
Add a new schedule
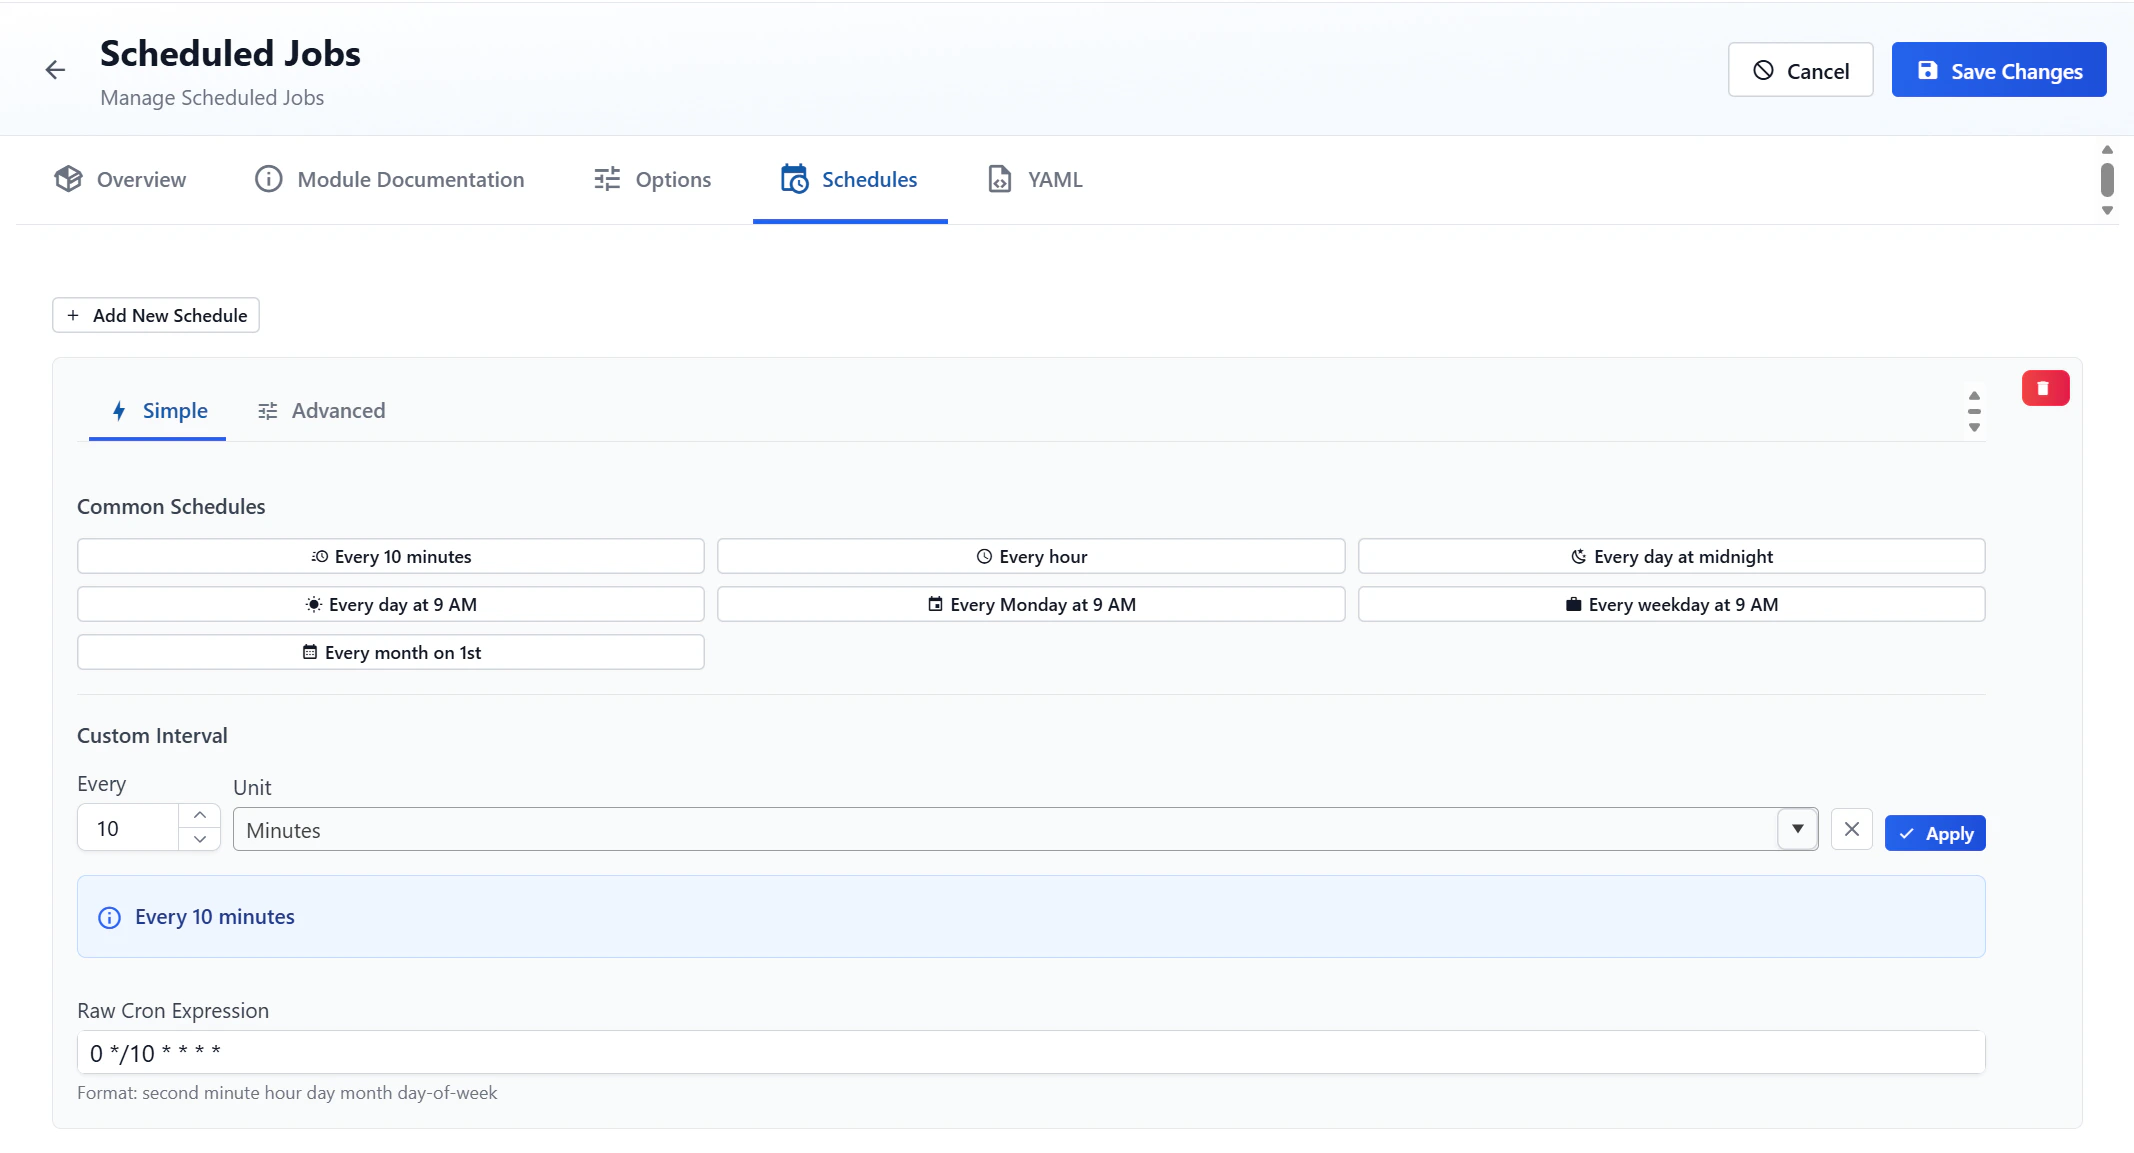pyautogui.click(x=156, y=315)
